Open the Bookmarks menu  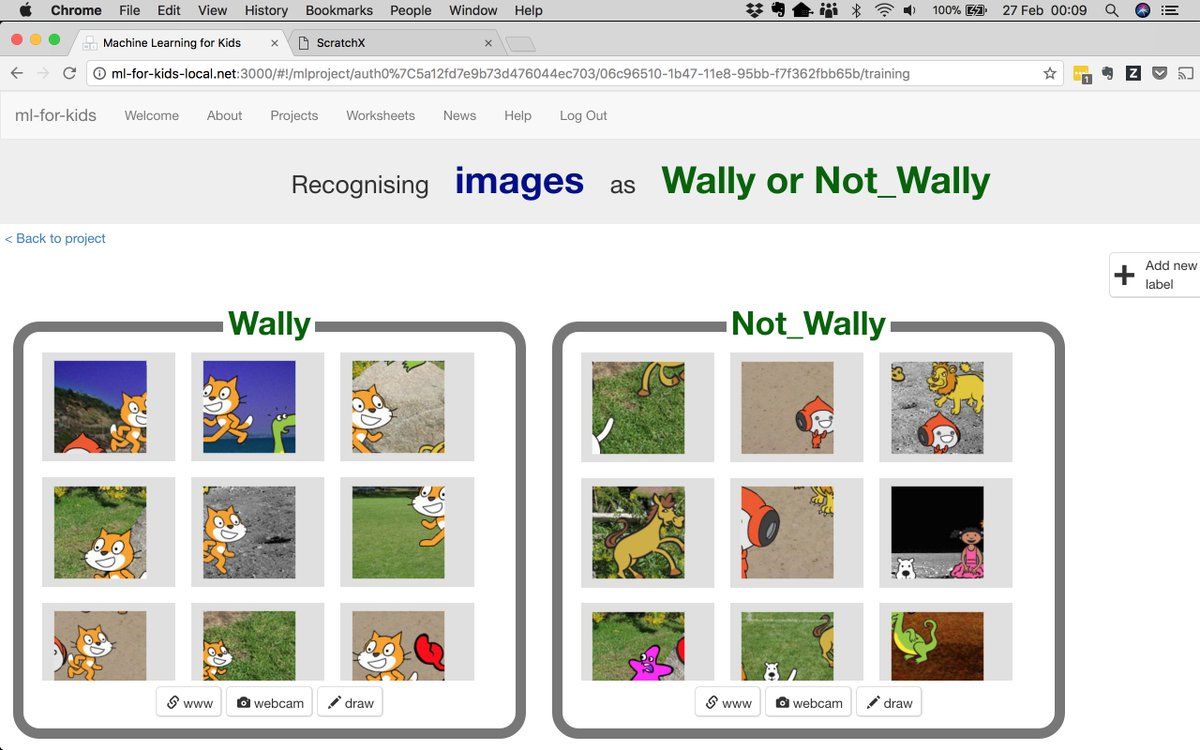(341, 10)
